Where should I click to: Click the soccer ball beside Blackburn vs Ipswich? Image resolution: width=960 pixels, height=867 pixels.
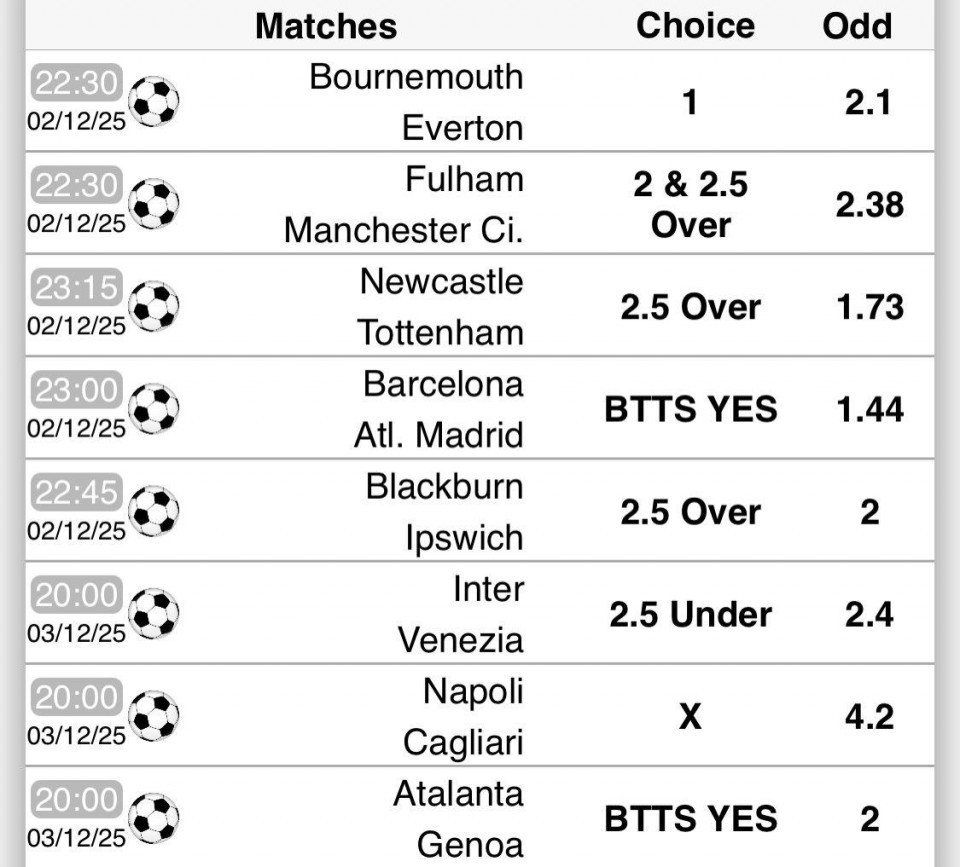point(156,511)
